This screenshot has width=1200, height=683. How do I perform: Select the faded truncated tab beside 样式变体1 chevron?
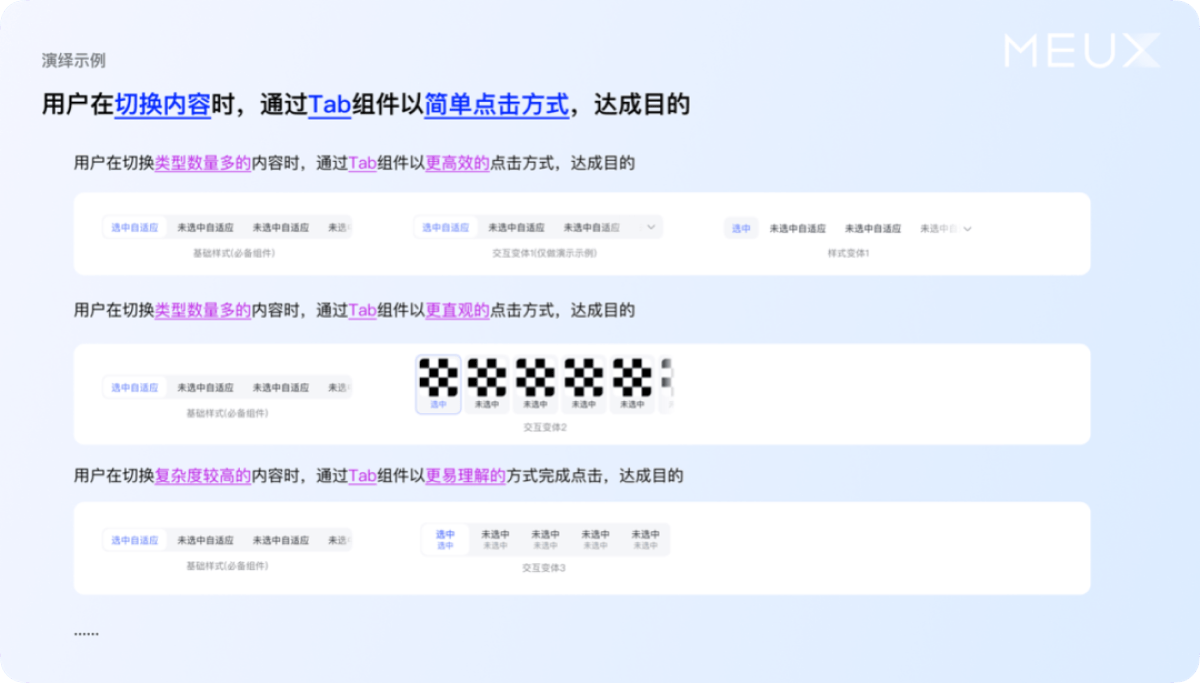tap(938, 228)
